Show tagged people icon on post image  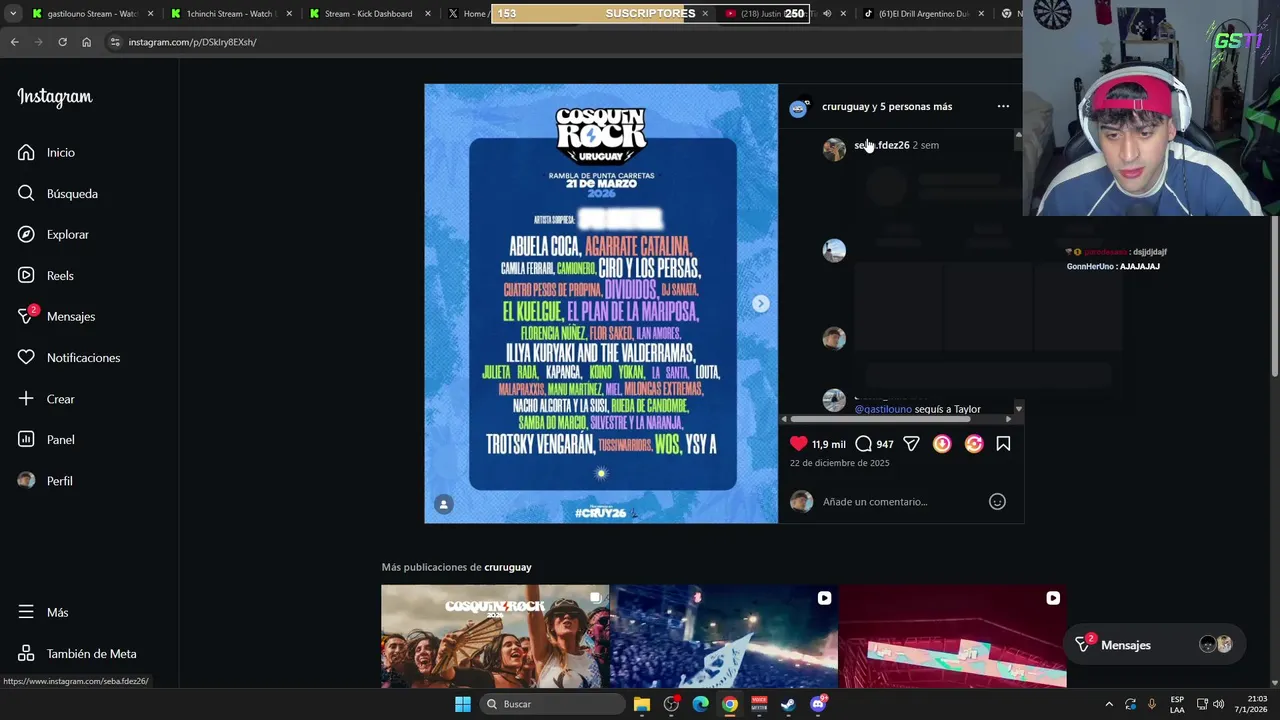(x=444, y=504)
